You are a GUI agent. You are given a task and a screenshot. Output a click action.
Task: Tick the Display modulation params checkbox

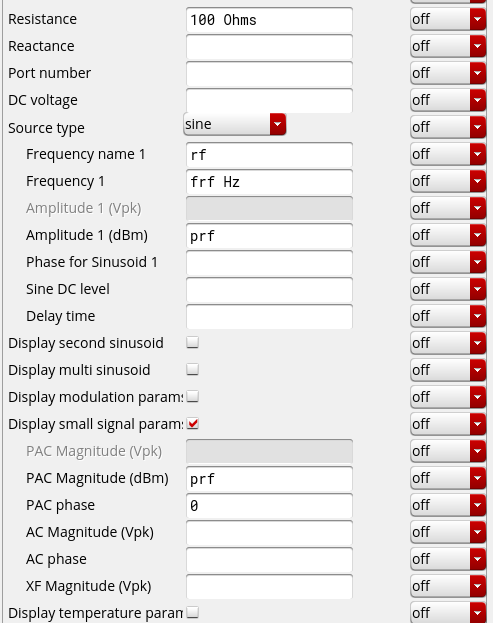point(193,397)
